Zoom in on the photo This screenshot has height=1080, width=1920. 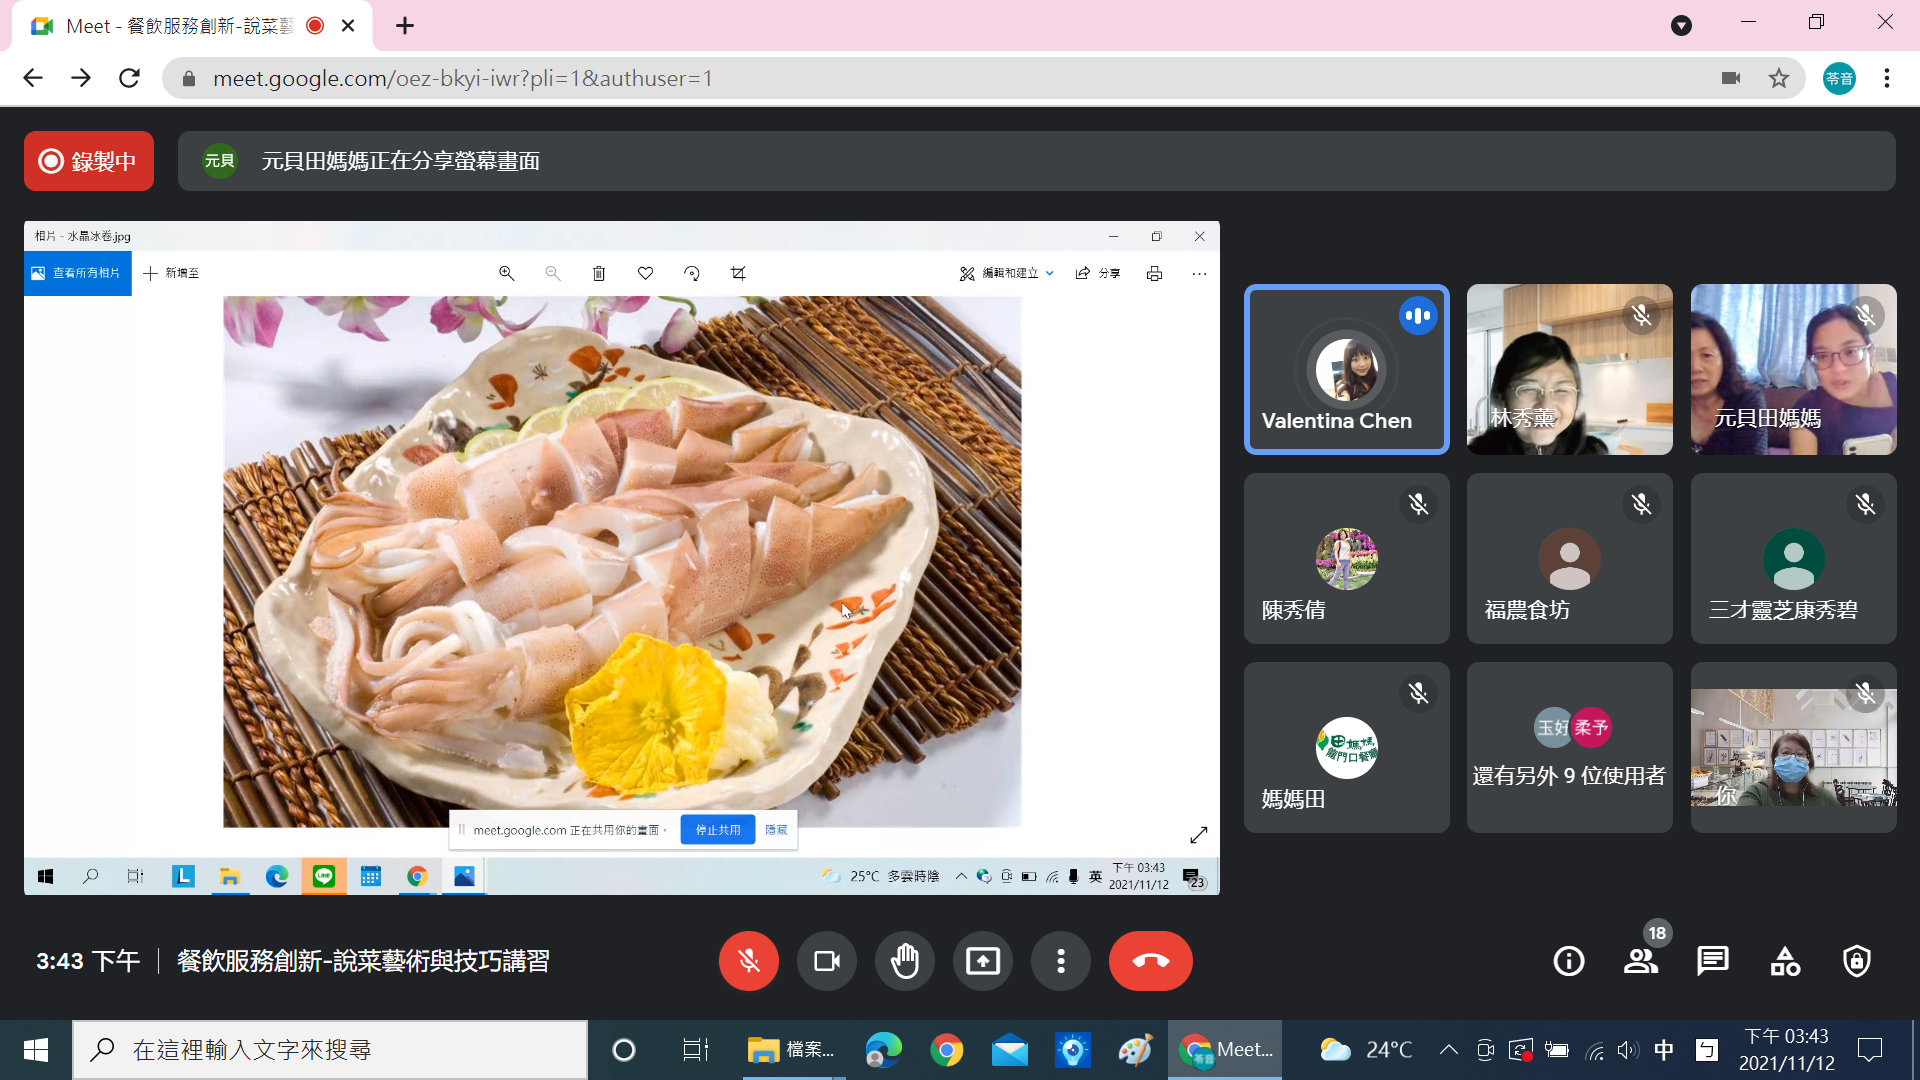click(x=507, y=273)
